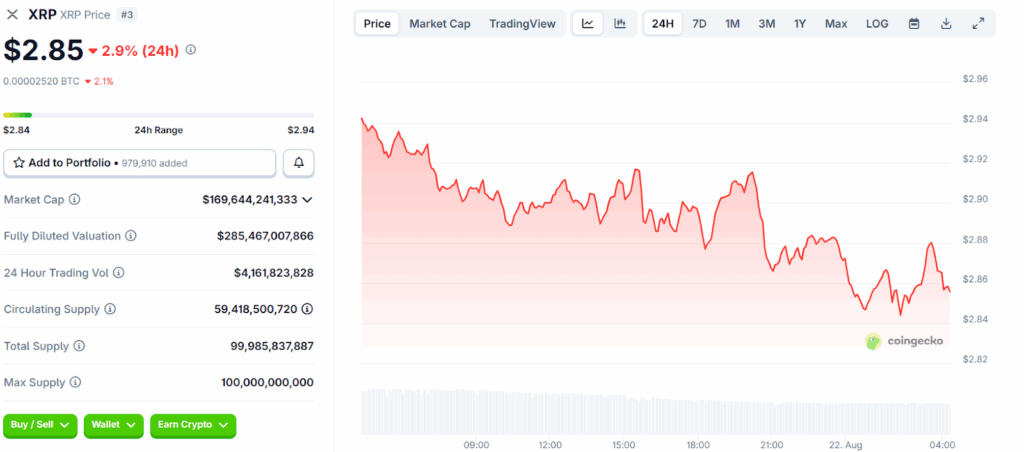Switch to the candlestick chart icon

point(620,24)
